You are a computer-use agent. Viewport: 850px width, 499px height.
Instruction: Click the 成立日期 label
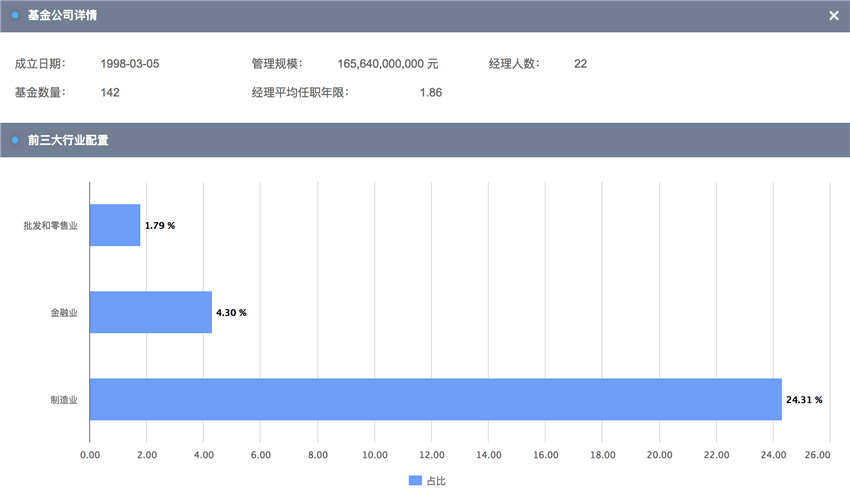(40, 64)
